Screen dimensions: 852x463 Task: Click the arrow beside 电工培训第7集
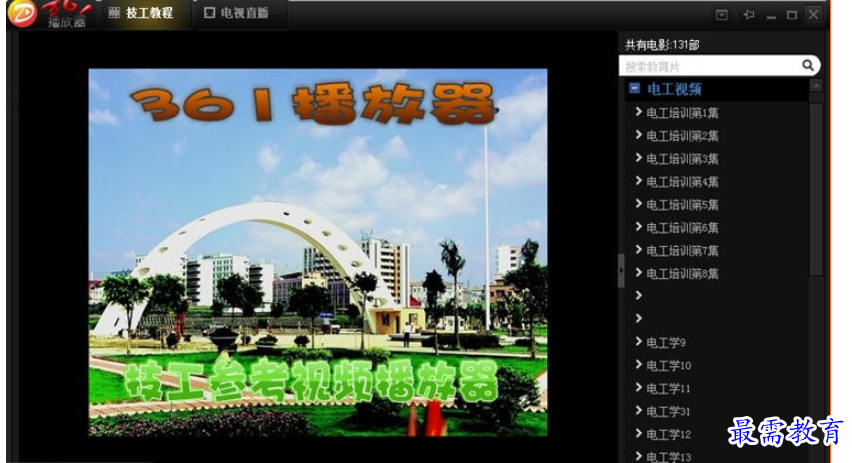point(639,249)
